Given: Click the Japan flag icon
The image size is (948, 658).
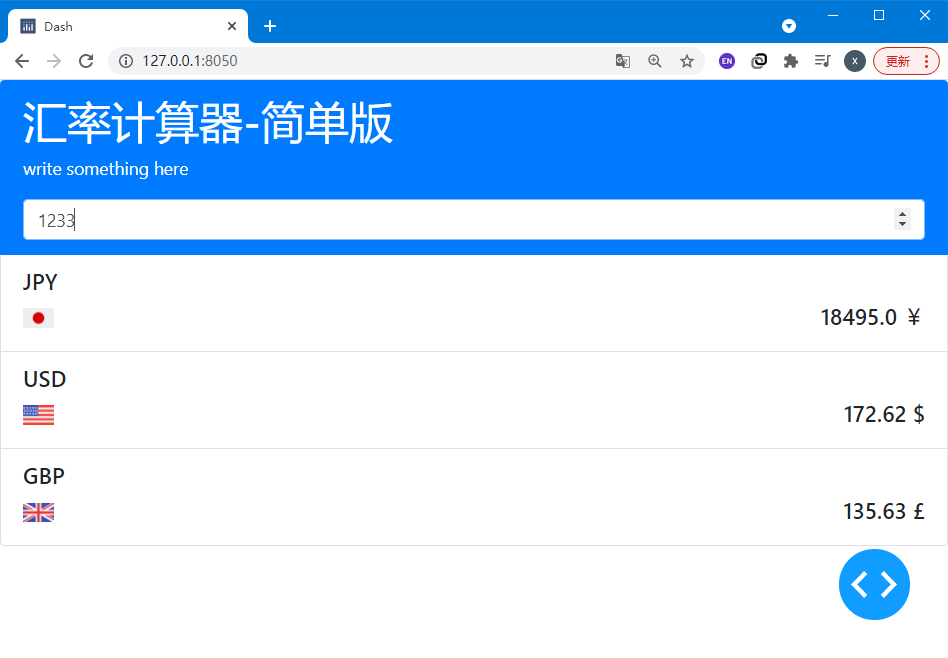Looking at the screenshot, I should (39, 318).
